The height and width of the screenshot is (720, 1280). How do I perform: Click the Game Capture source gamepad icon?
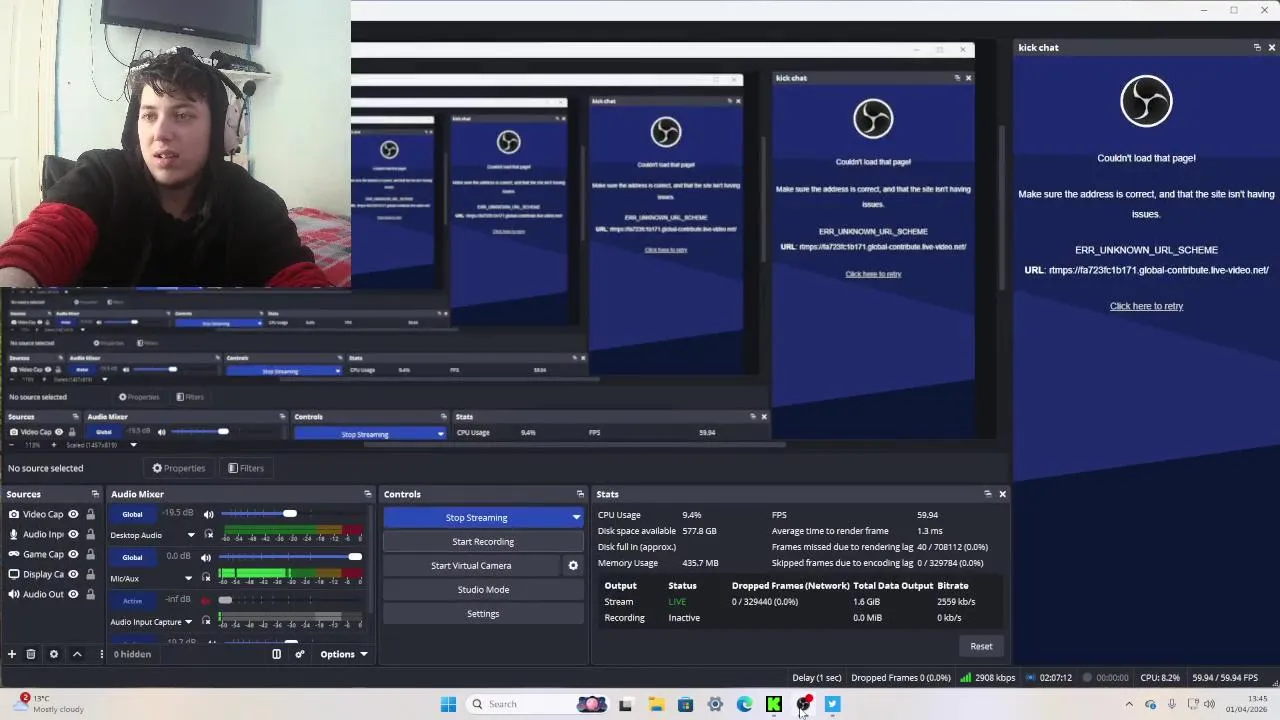[13, 554]
